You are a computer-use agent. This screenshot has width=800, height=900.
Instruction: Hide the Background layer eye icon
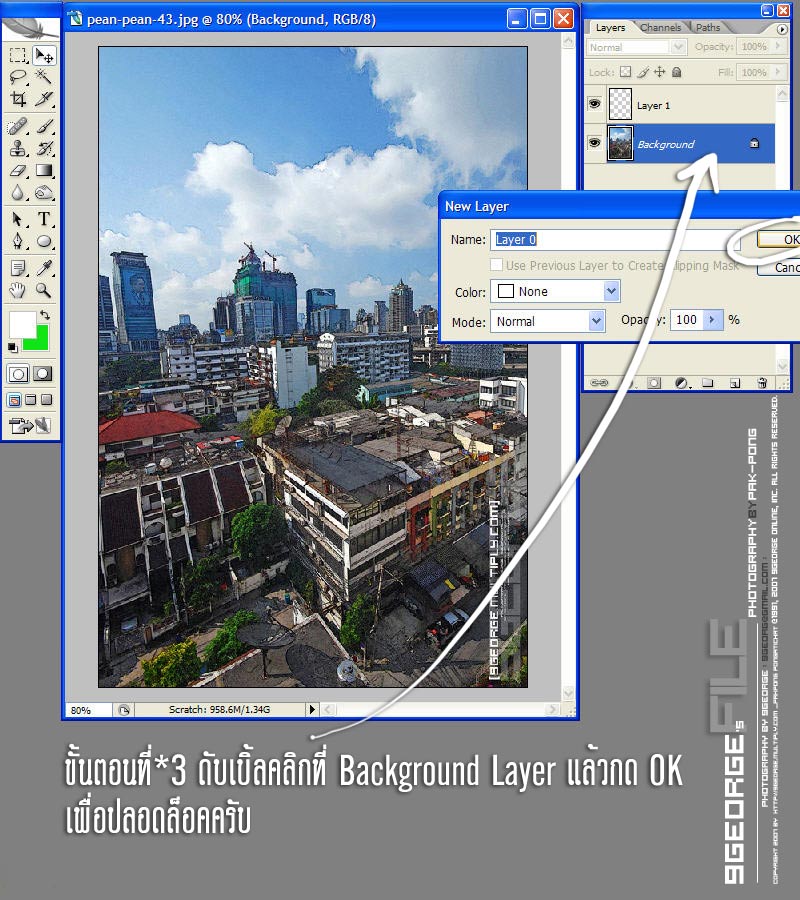595,142
